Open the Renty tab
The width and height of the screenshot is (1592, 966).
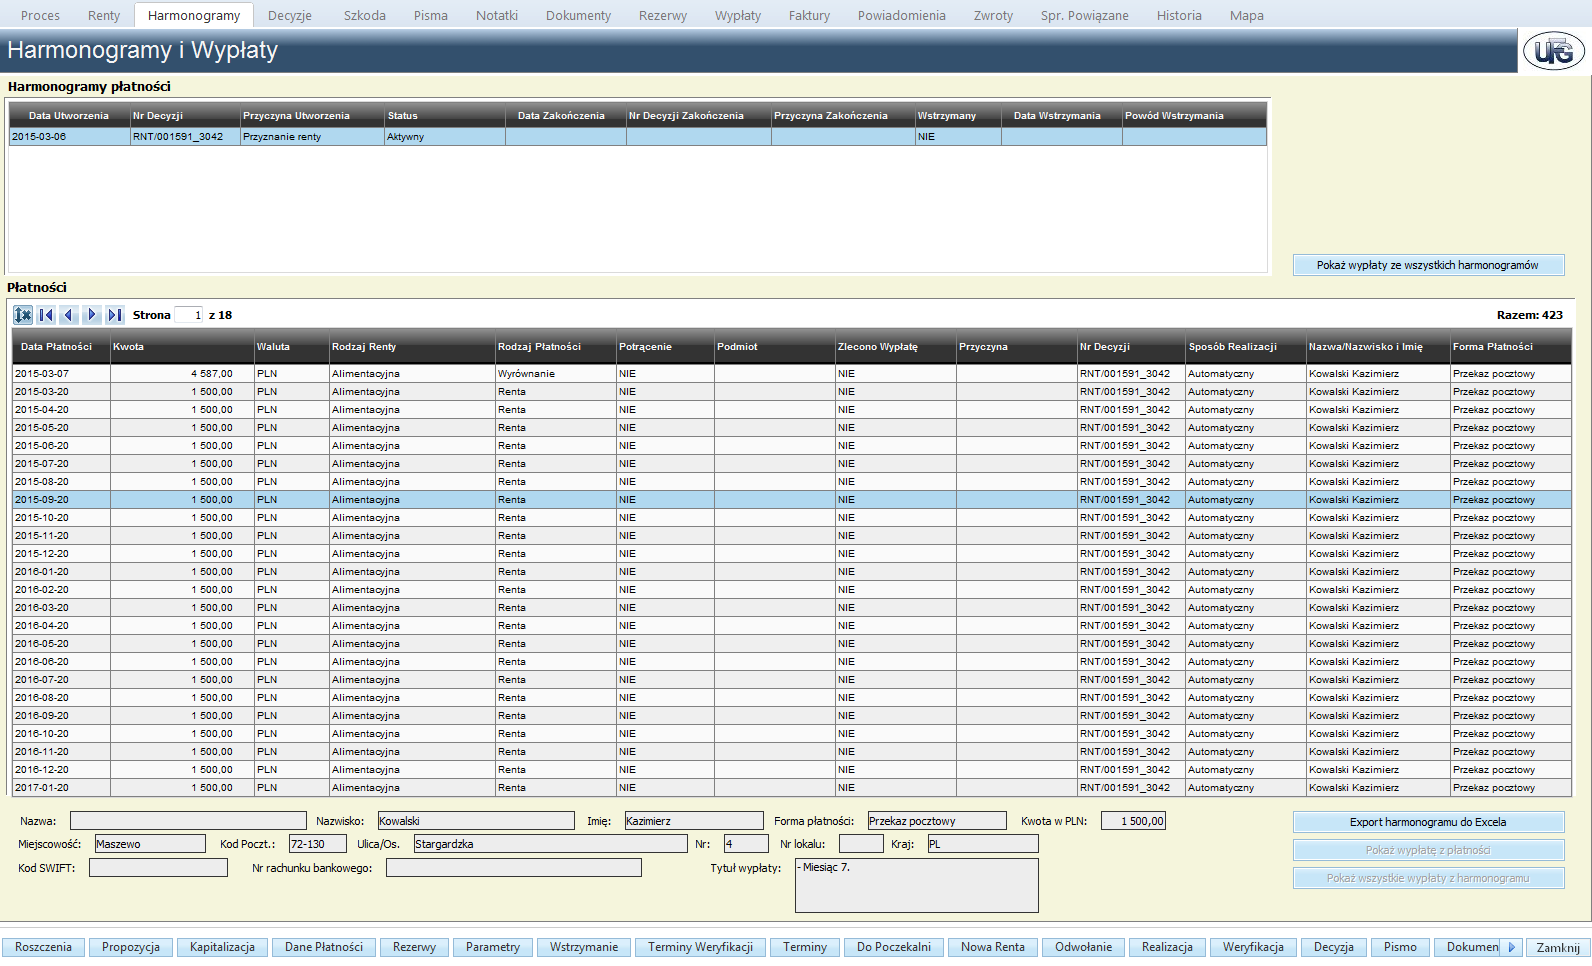pos(104,15)
